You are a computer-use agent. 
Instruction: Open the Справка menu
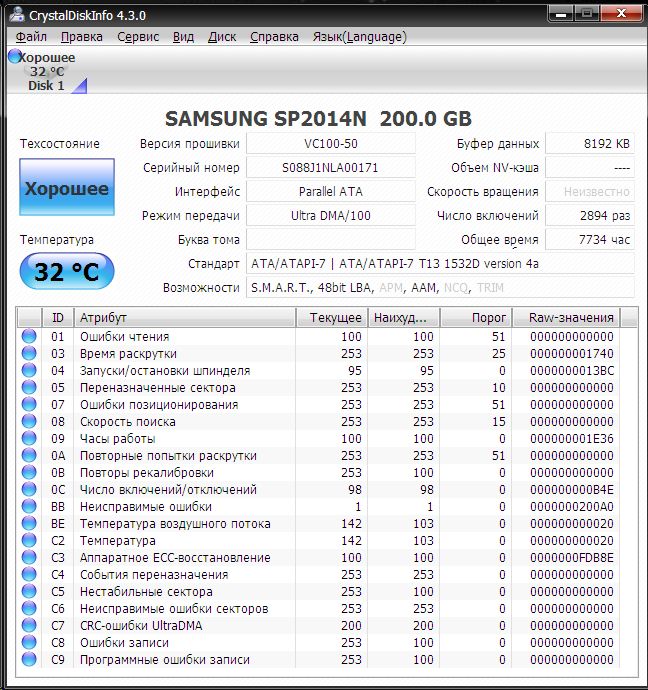click(274, 37)
